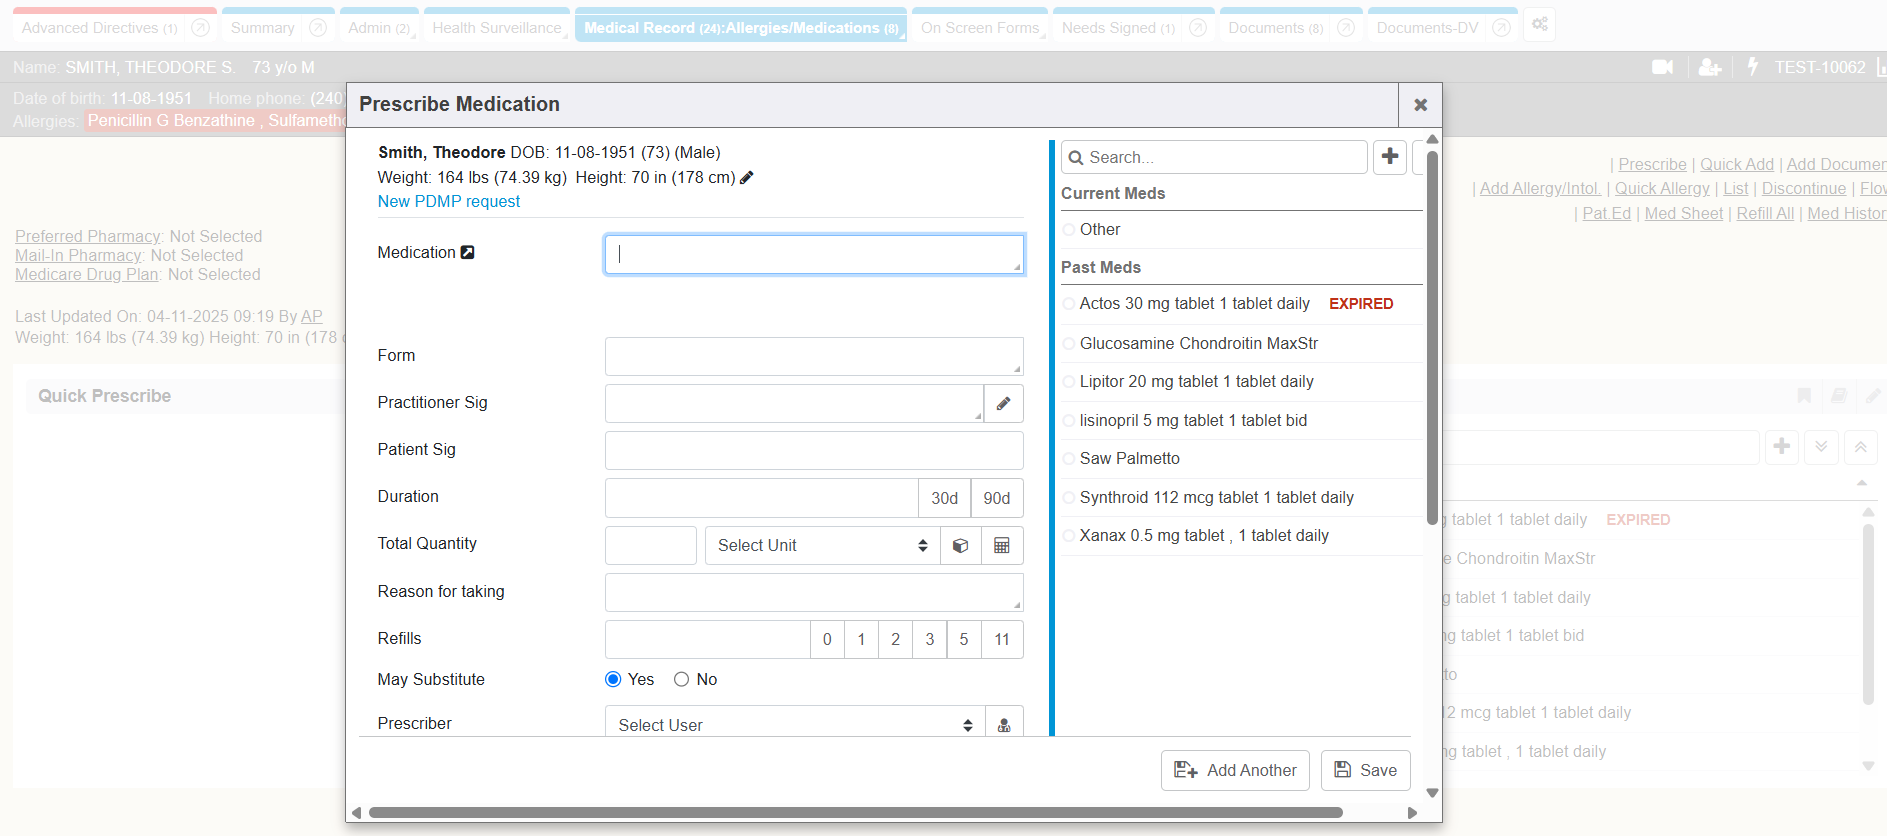Click into the Medication input field
Viewport: 1887px width, 836px height.
point(812,255)
